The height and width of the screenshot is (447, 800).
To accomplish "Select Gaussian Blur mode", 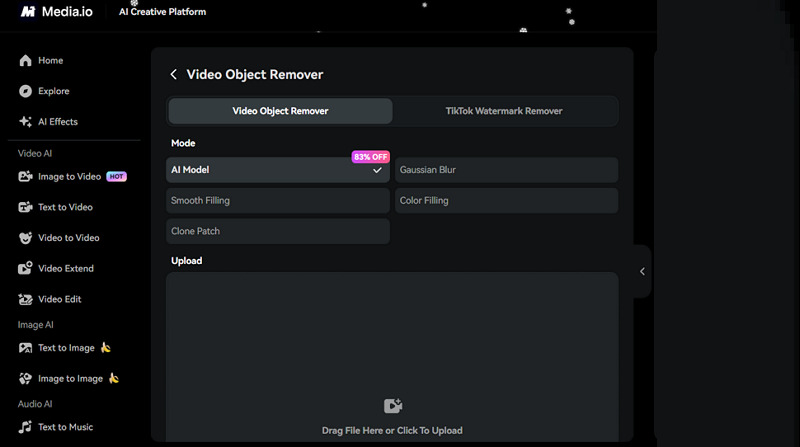I will 506,170.
